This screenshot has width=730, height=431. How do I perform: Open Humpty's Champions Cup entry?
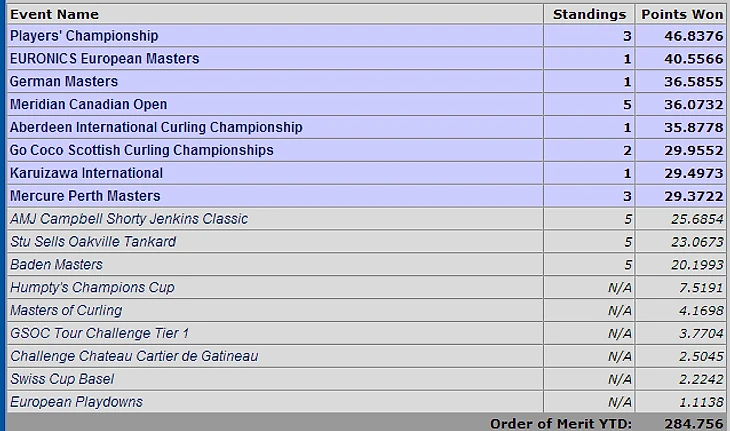click(92, 287)
